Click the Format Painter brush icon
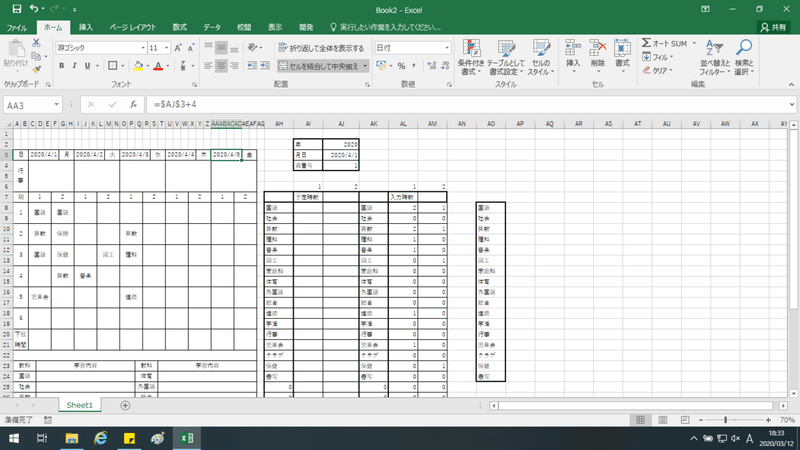 tap(36, 69)
